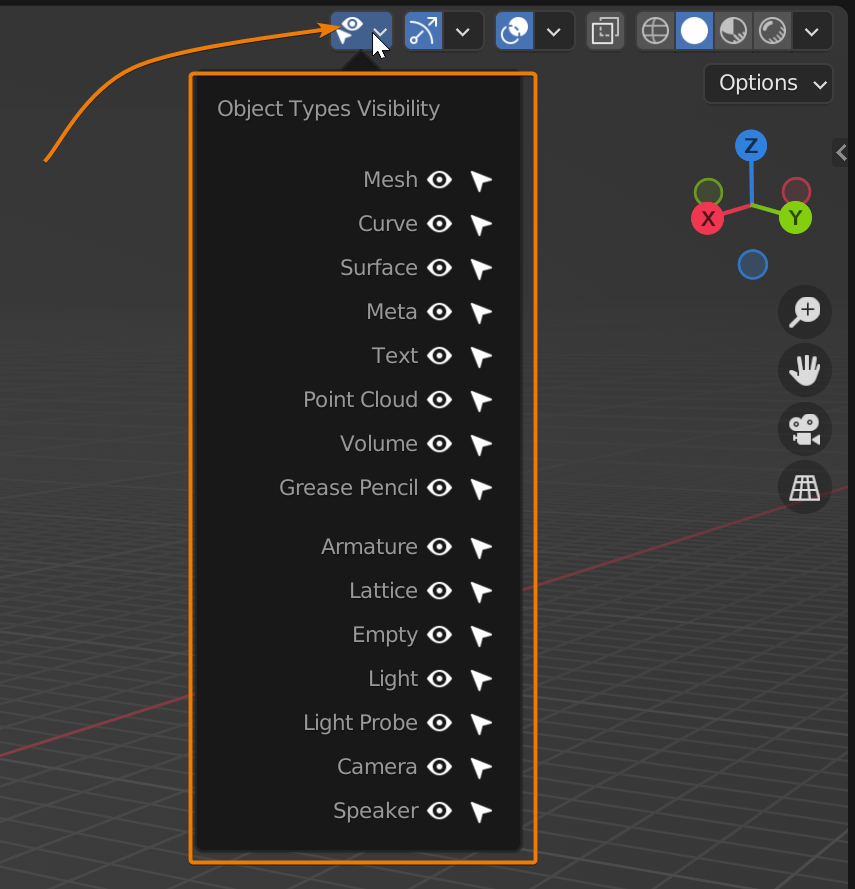Hide Mesh objects with eye icon

click(439, 180)
